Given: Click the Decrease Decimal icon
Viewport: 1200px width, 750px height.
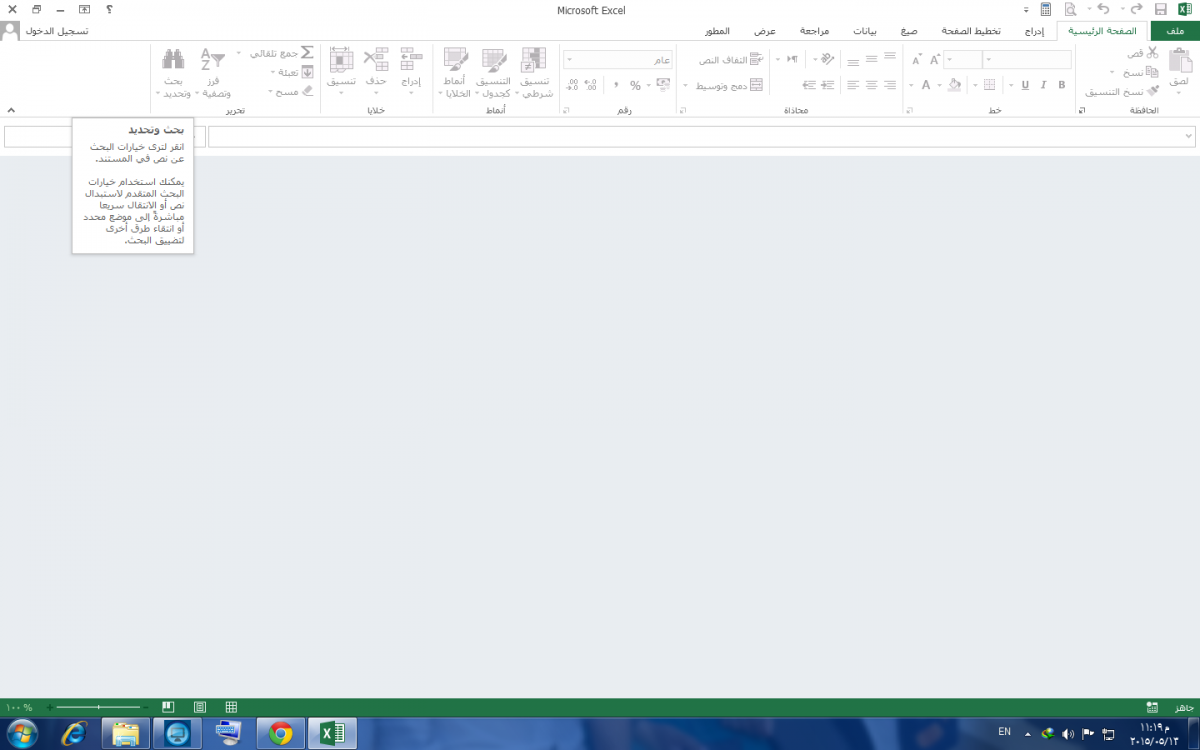Looking at the screenshot, I should pos(572,85).
